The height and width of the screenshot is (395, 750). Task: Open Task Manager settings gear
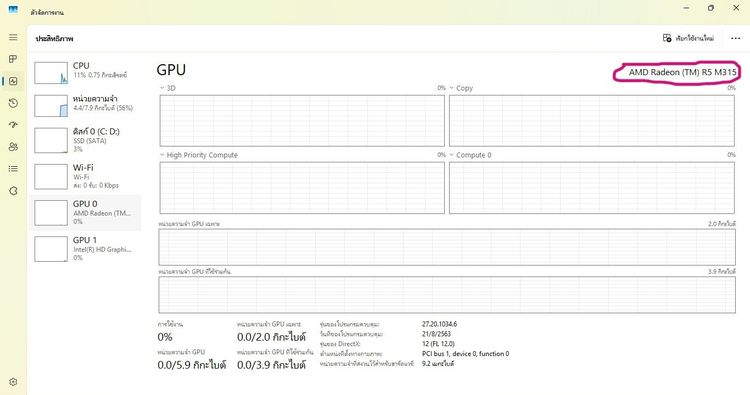(13, 382)
